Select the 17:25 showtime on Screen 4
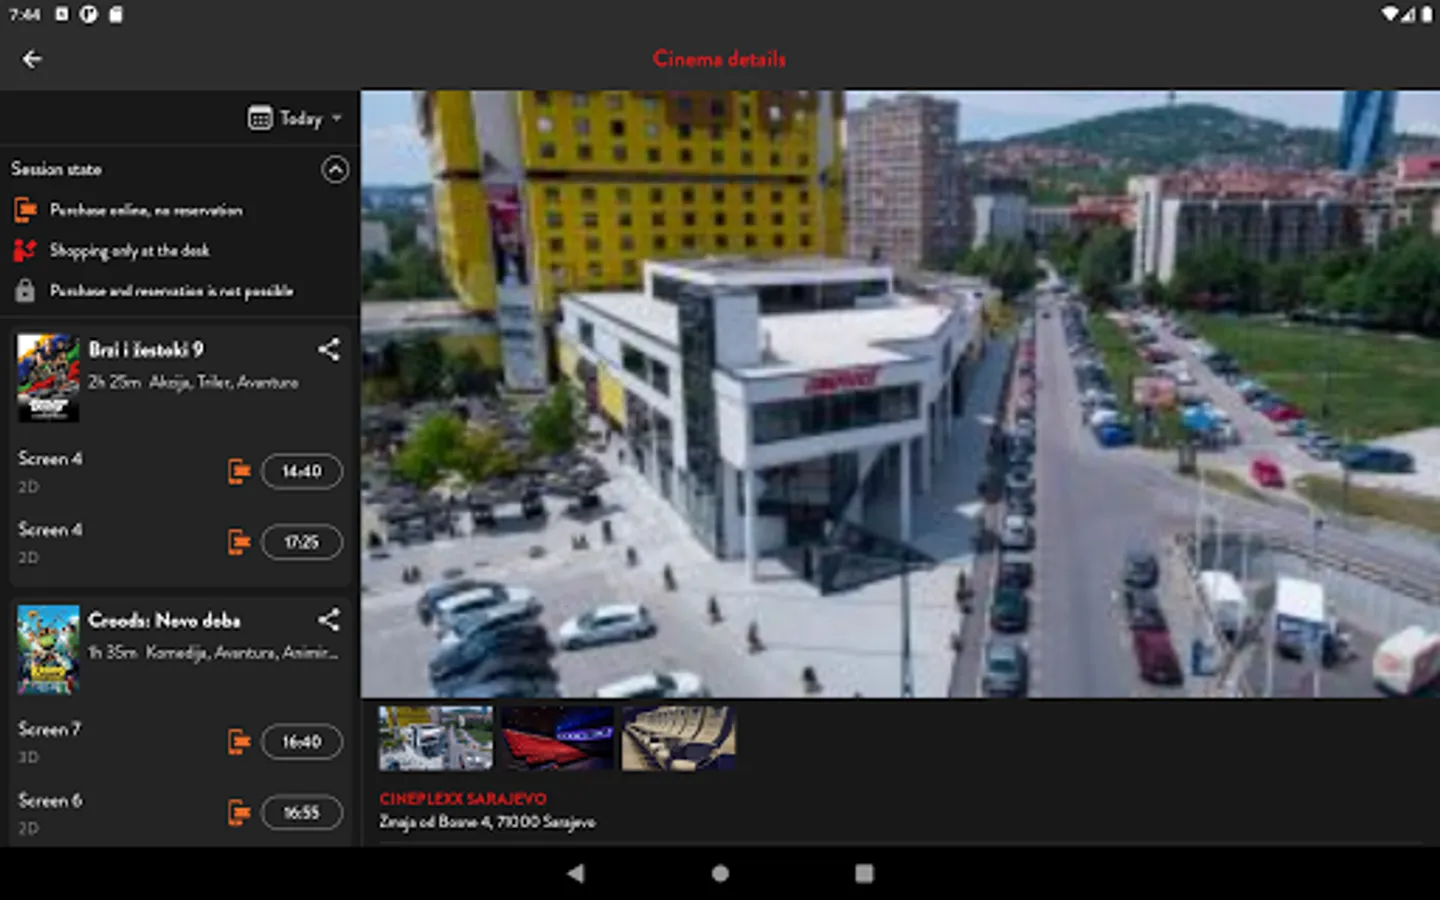This screenshot has height=900, width=1440. coord(302,542)
